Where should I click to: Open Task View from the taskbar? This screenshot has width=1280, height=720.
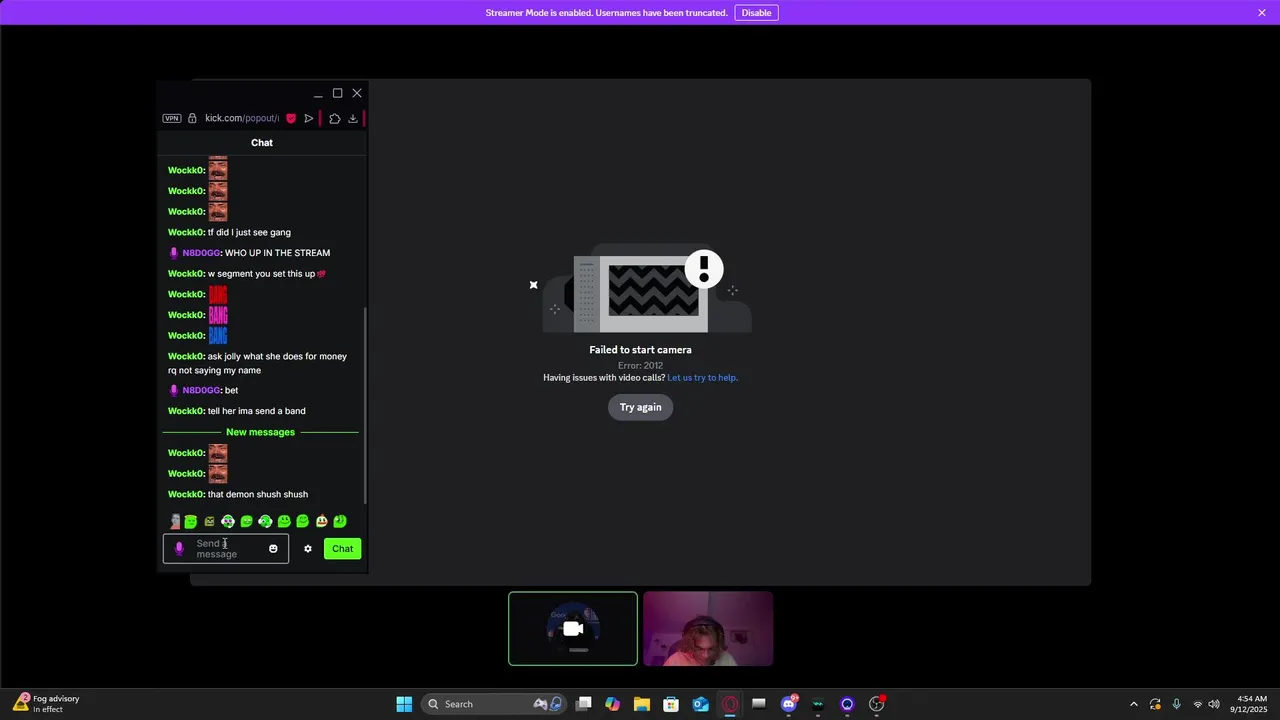pyautogui.click(x=584, y=704)
